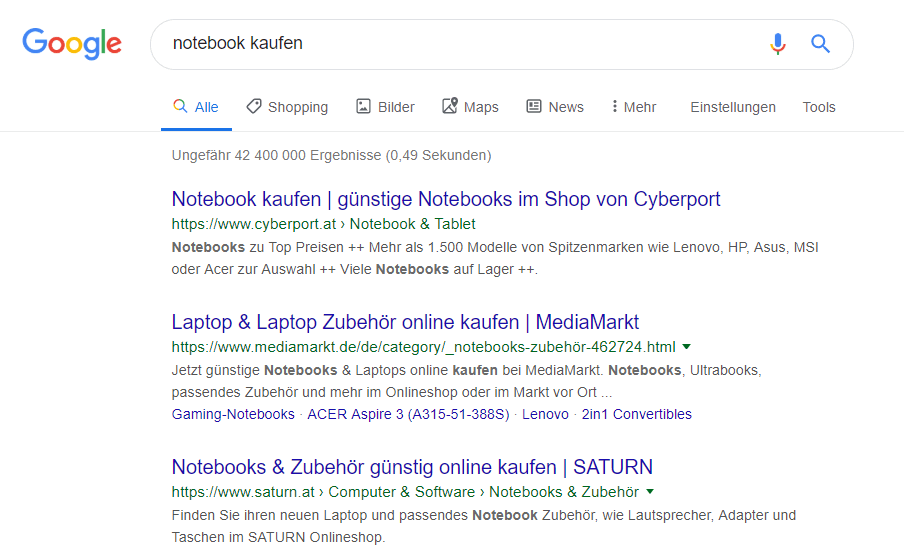Select the Alle tab

(196, 107)
